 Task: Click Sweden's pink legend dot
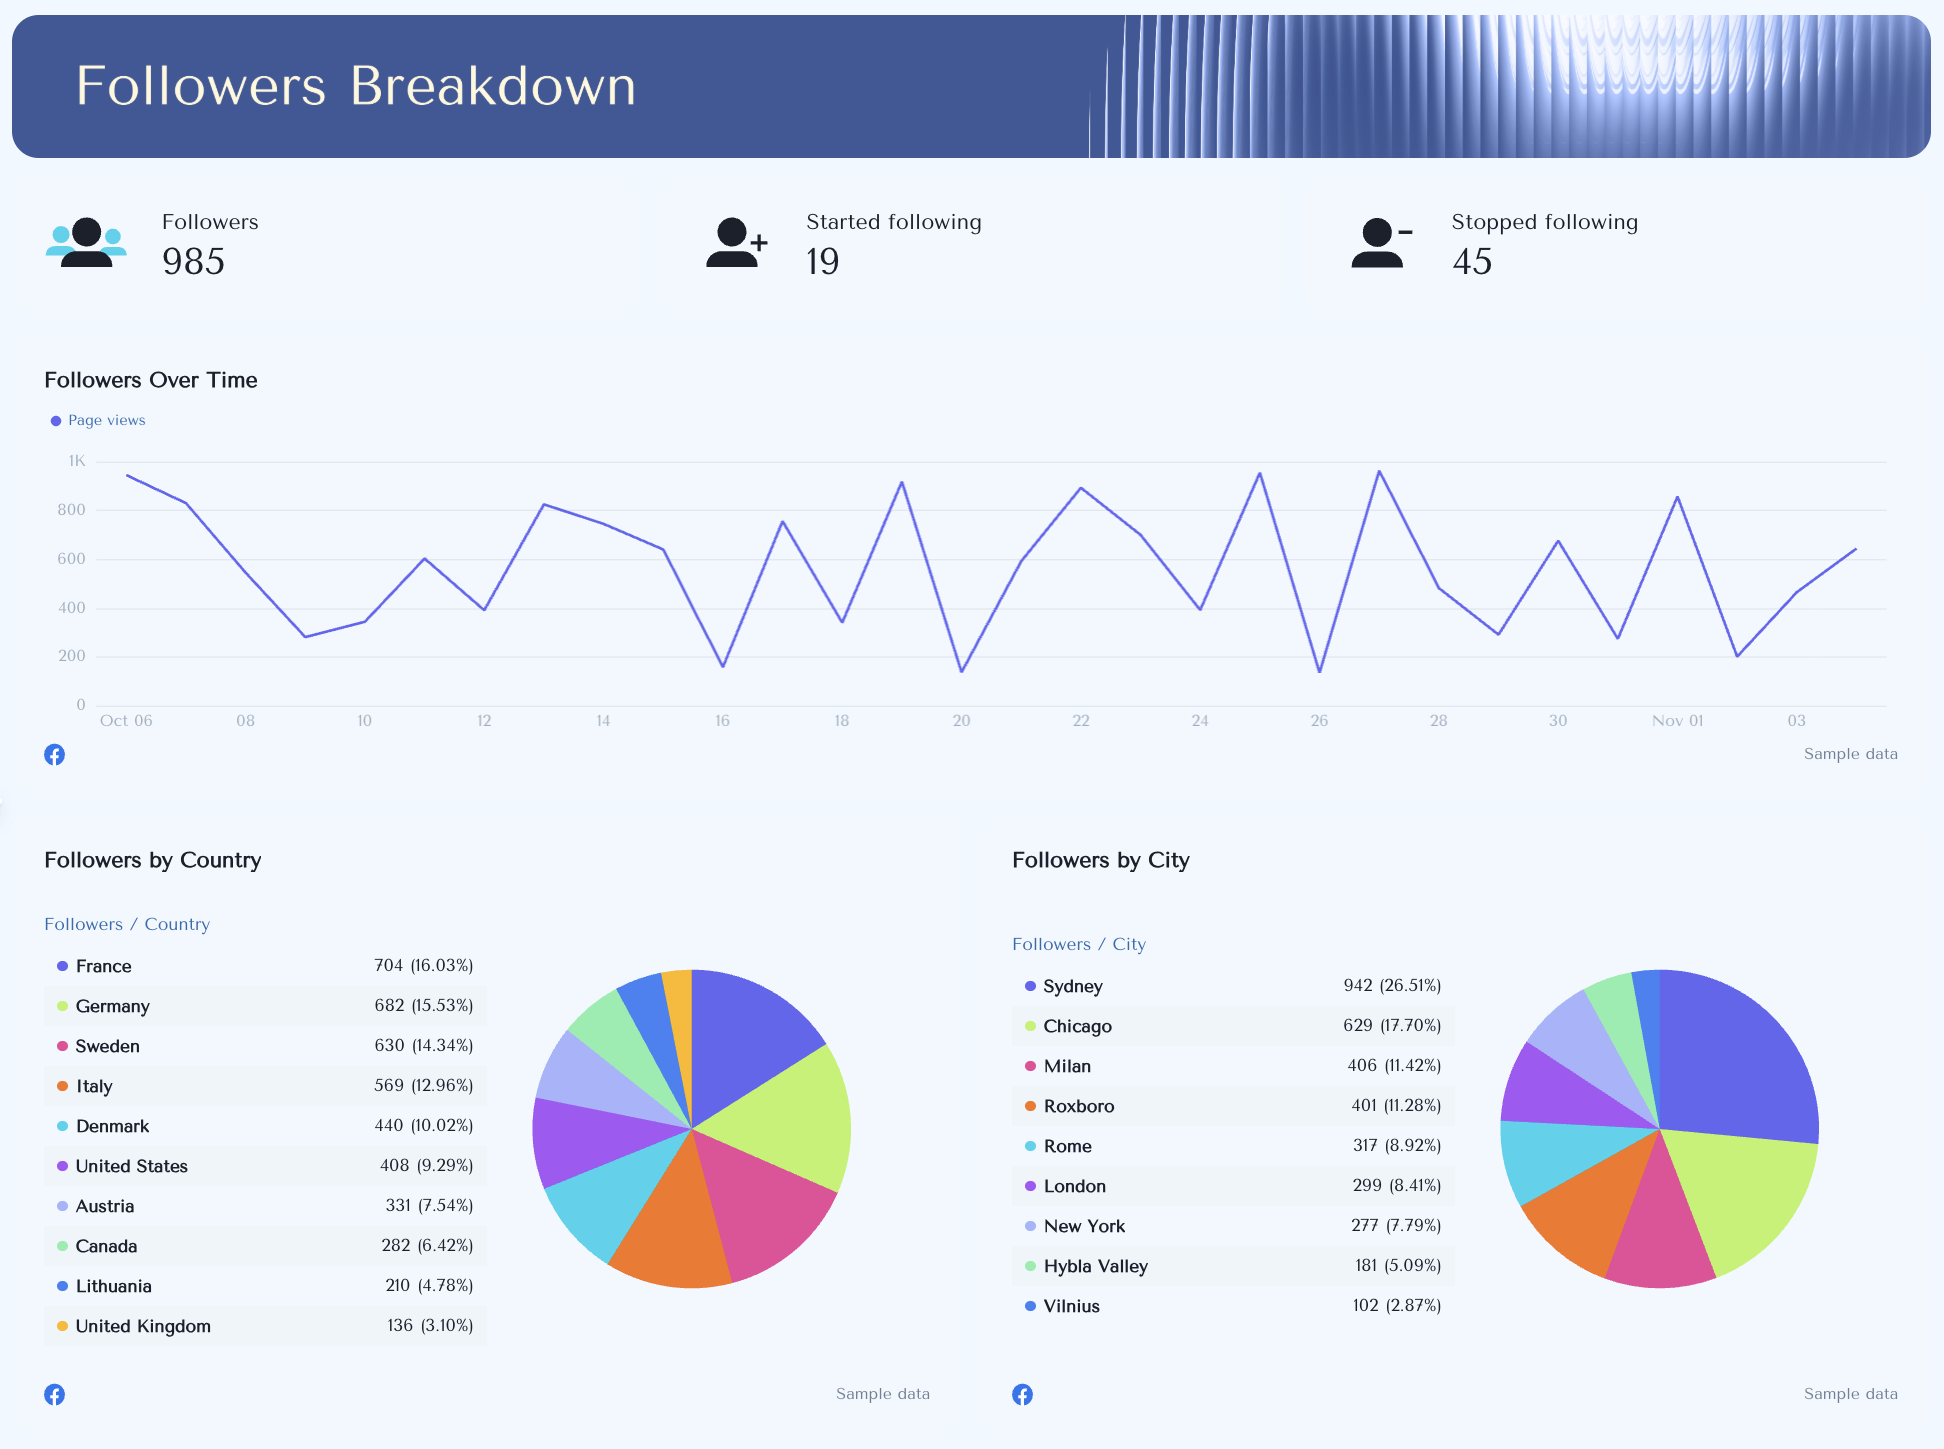coord(63,1046)
